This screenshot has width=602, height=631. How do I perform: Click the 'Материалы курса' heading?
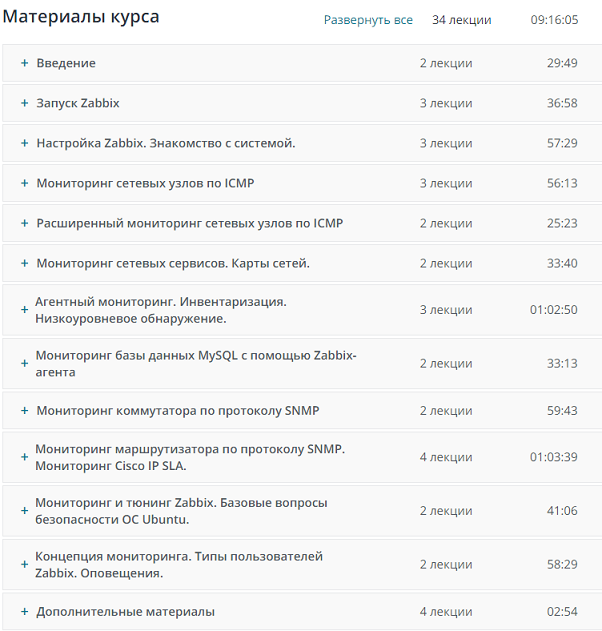point(81,17)
